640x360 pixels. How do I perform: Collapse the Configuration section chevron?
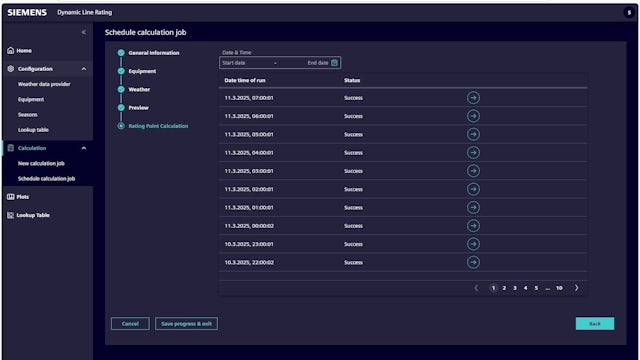[84, 69]
